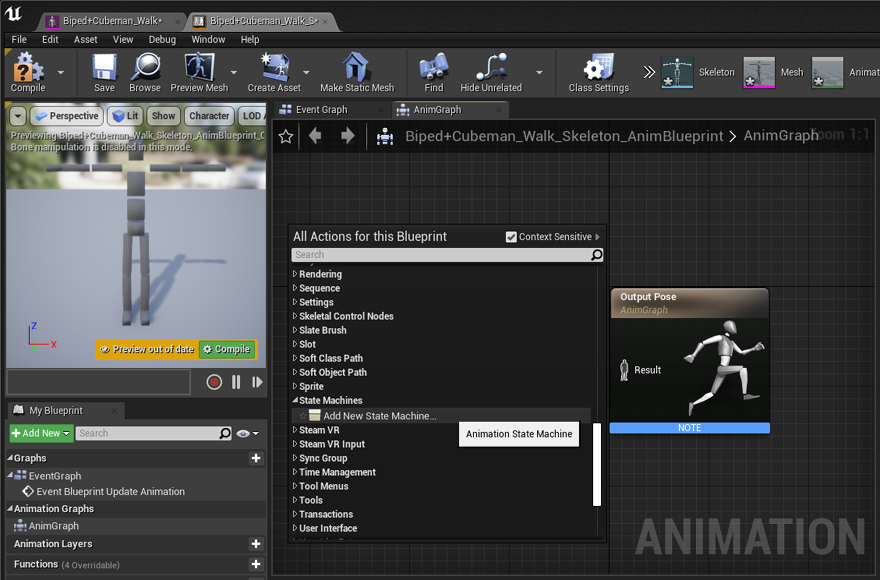This screenshot has height=580, width=880.
Task: Compile the animation blueprint from toolbar
Action: click(x=28, y=72)
